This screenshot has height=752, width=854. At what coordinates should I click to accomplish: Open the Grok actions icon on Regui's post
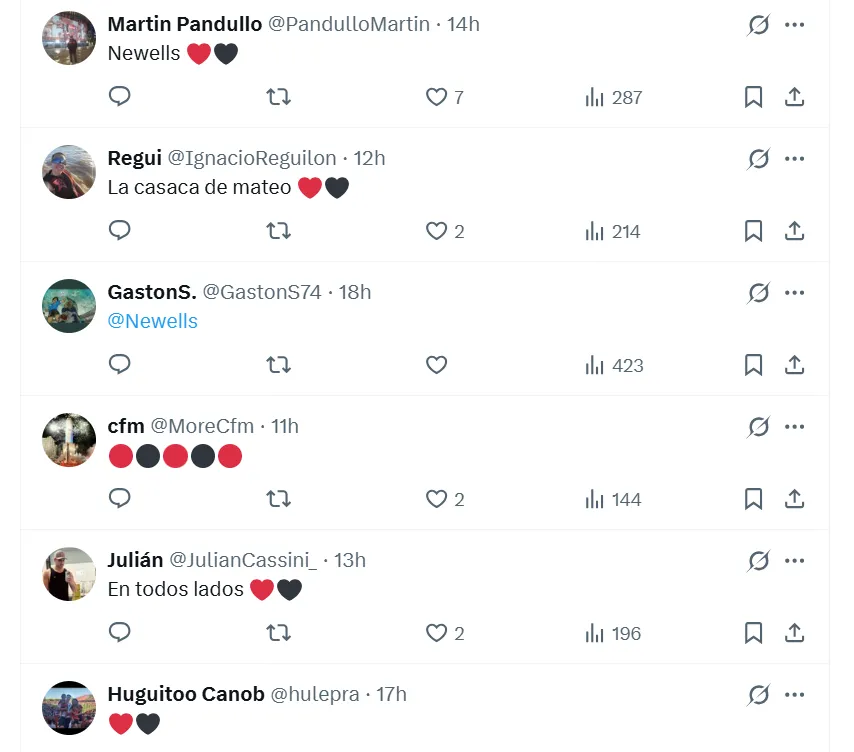758,158
